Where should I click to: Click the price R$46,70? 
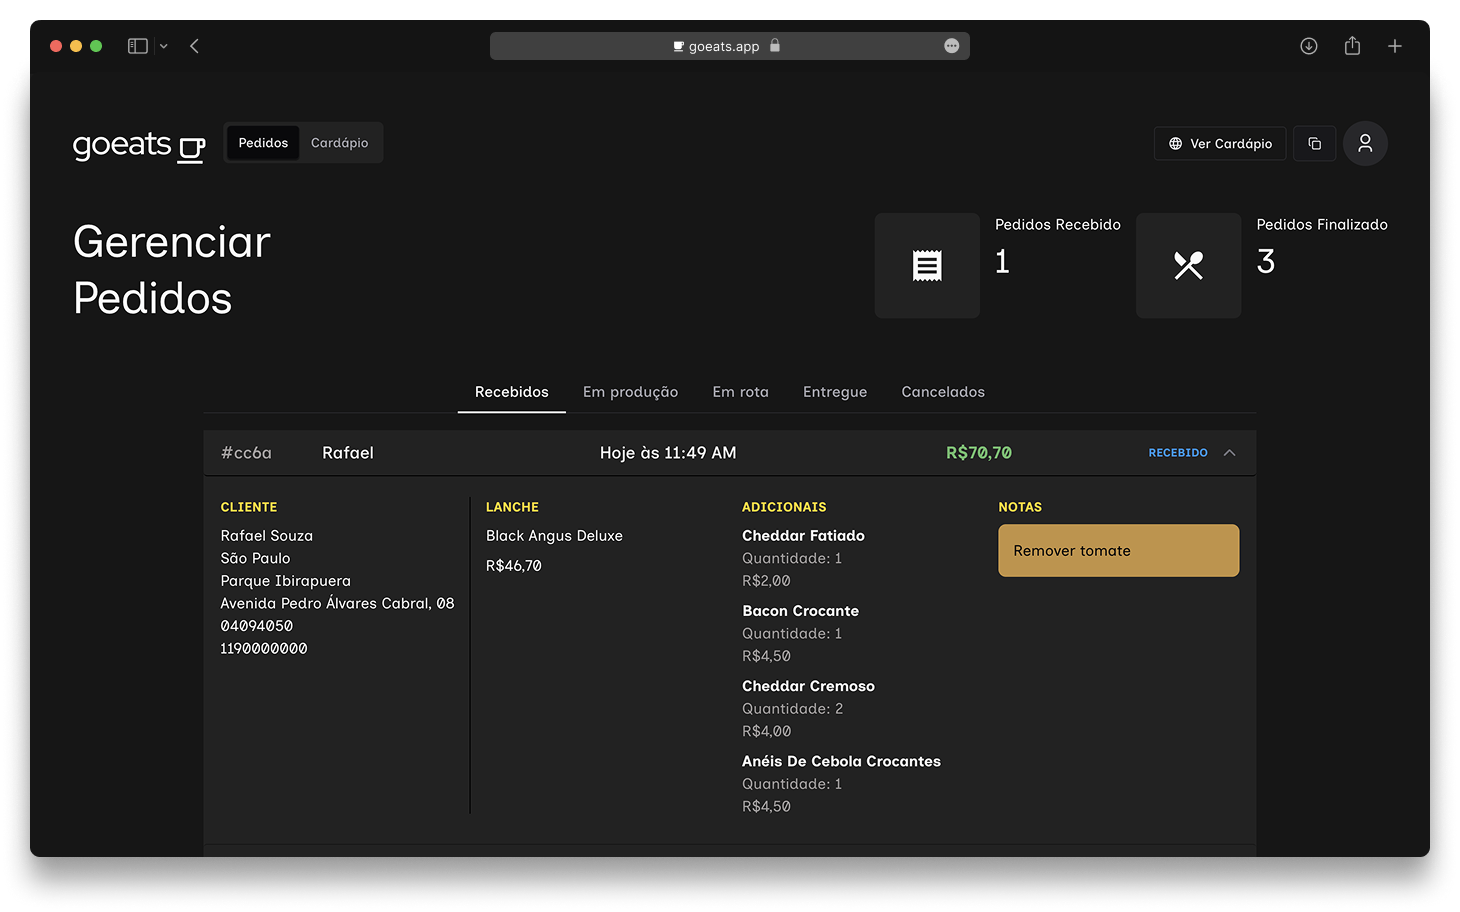click(x=514, y=566)
